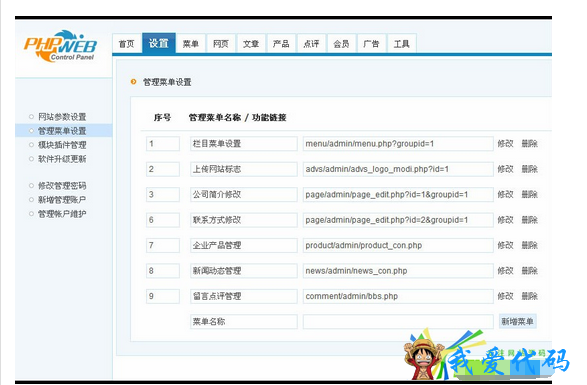This screenshot has height=385, width=587.
Task: Open the 会员 tab
Action: (341, 44)
